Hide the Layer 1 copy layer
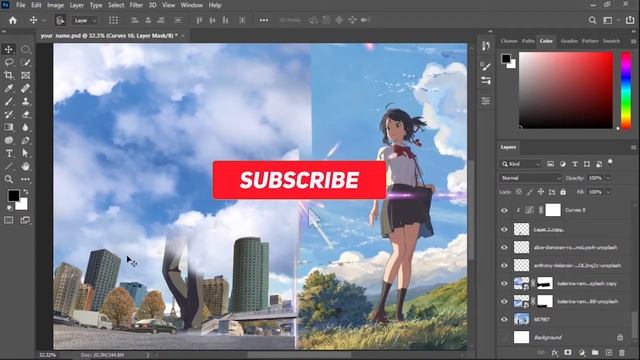Image resolution: width=640 pixels, height=360 pixels. pos(504,229)
